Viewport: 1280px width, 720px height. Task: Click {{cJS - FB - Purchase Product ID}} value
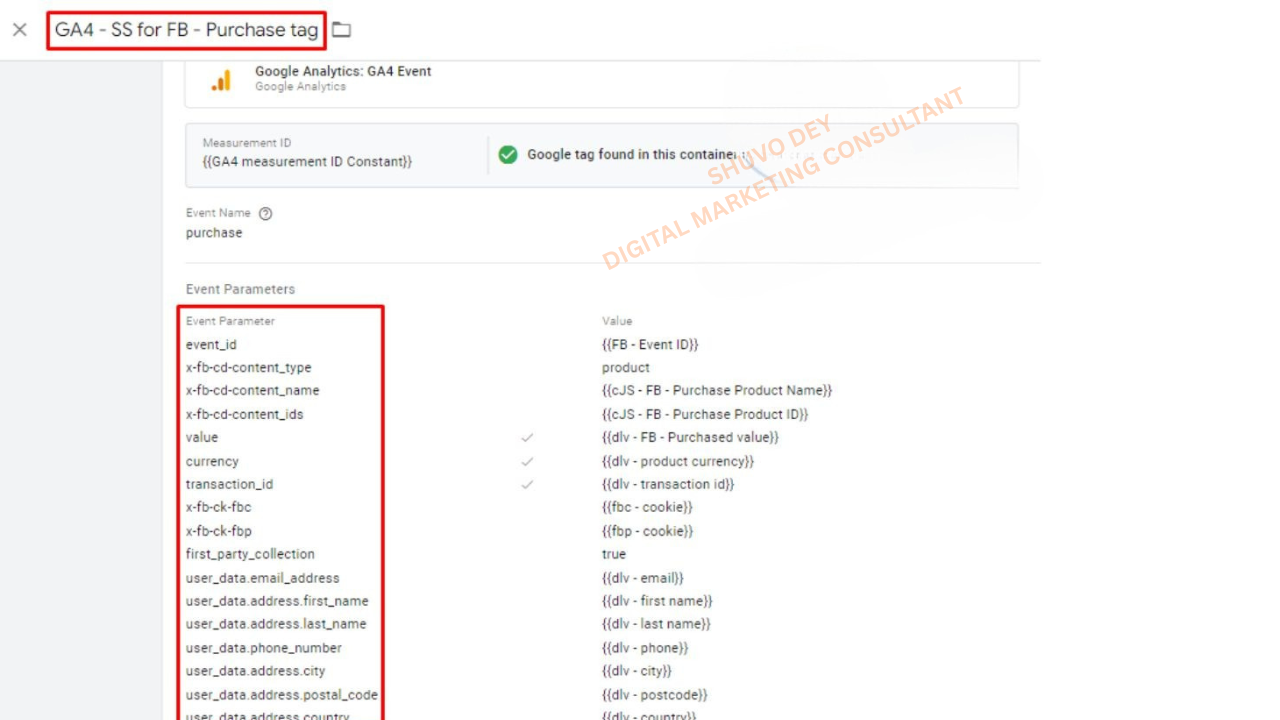pos(705,414)
